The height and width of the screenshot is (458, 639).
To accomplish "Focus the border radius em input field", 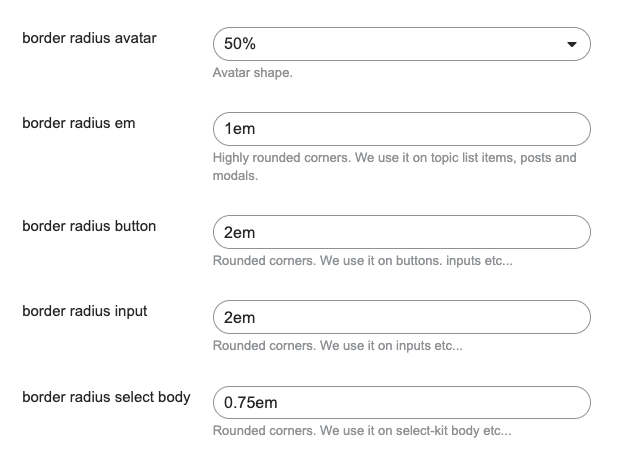I will [x=400, y=129].
